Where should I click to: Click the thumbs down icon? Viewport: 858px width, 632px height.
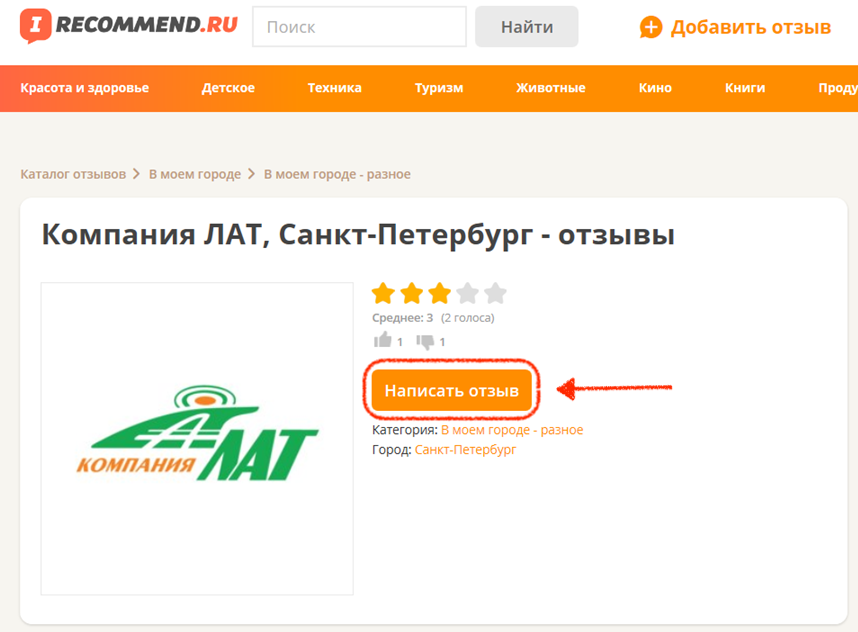tap(425, 341)
